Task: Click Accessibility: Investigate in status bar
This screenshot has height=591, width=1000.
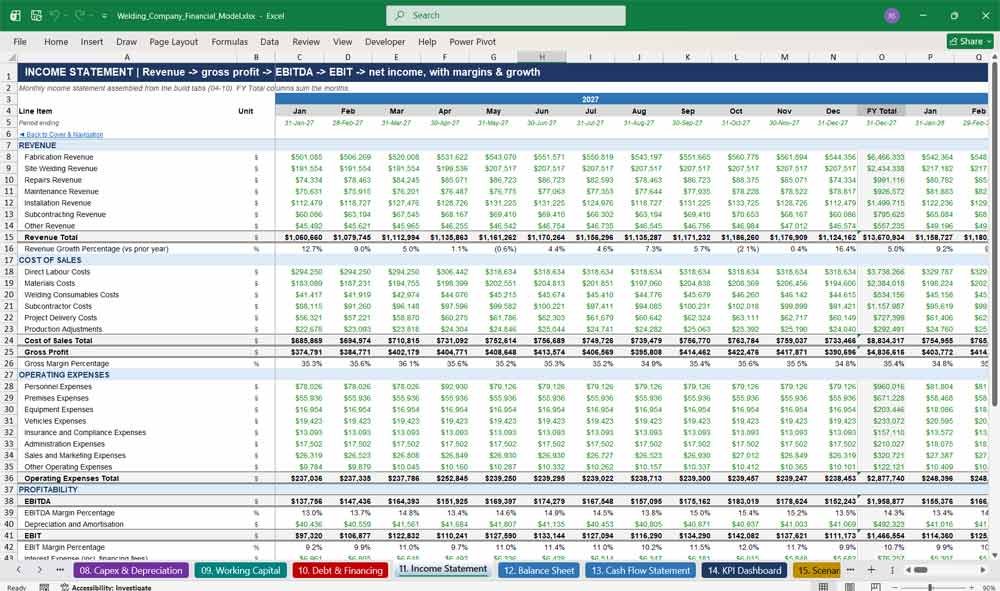Action: coord(106,587)
